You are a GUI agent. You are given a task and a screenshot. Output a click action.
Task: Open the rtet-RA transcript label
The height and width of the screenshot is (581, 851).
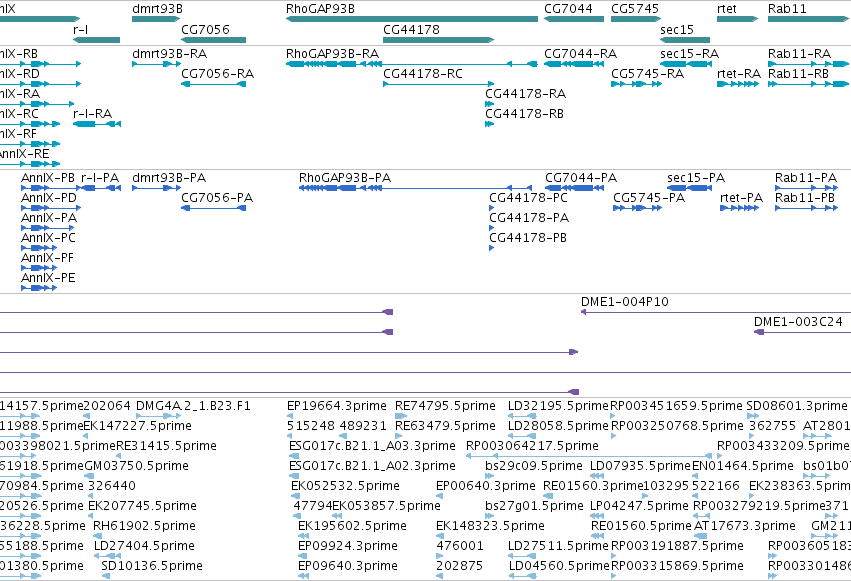pyautogui.click(x=739, y=73)
